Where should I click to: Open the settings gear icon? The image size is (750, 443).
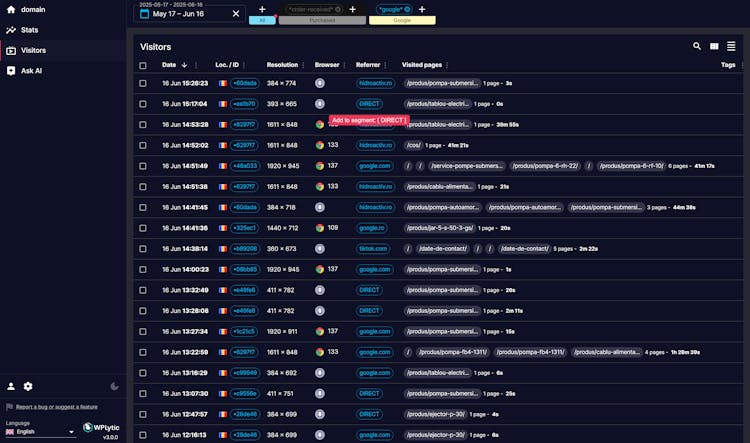(28, 386)
